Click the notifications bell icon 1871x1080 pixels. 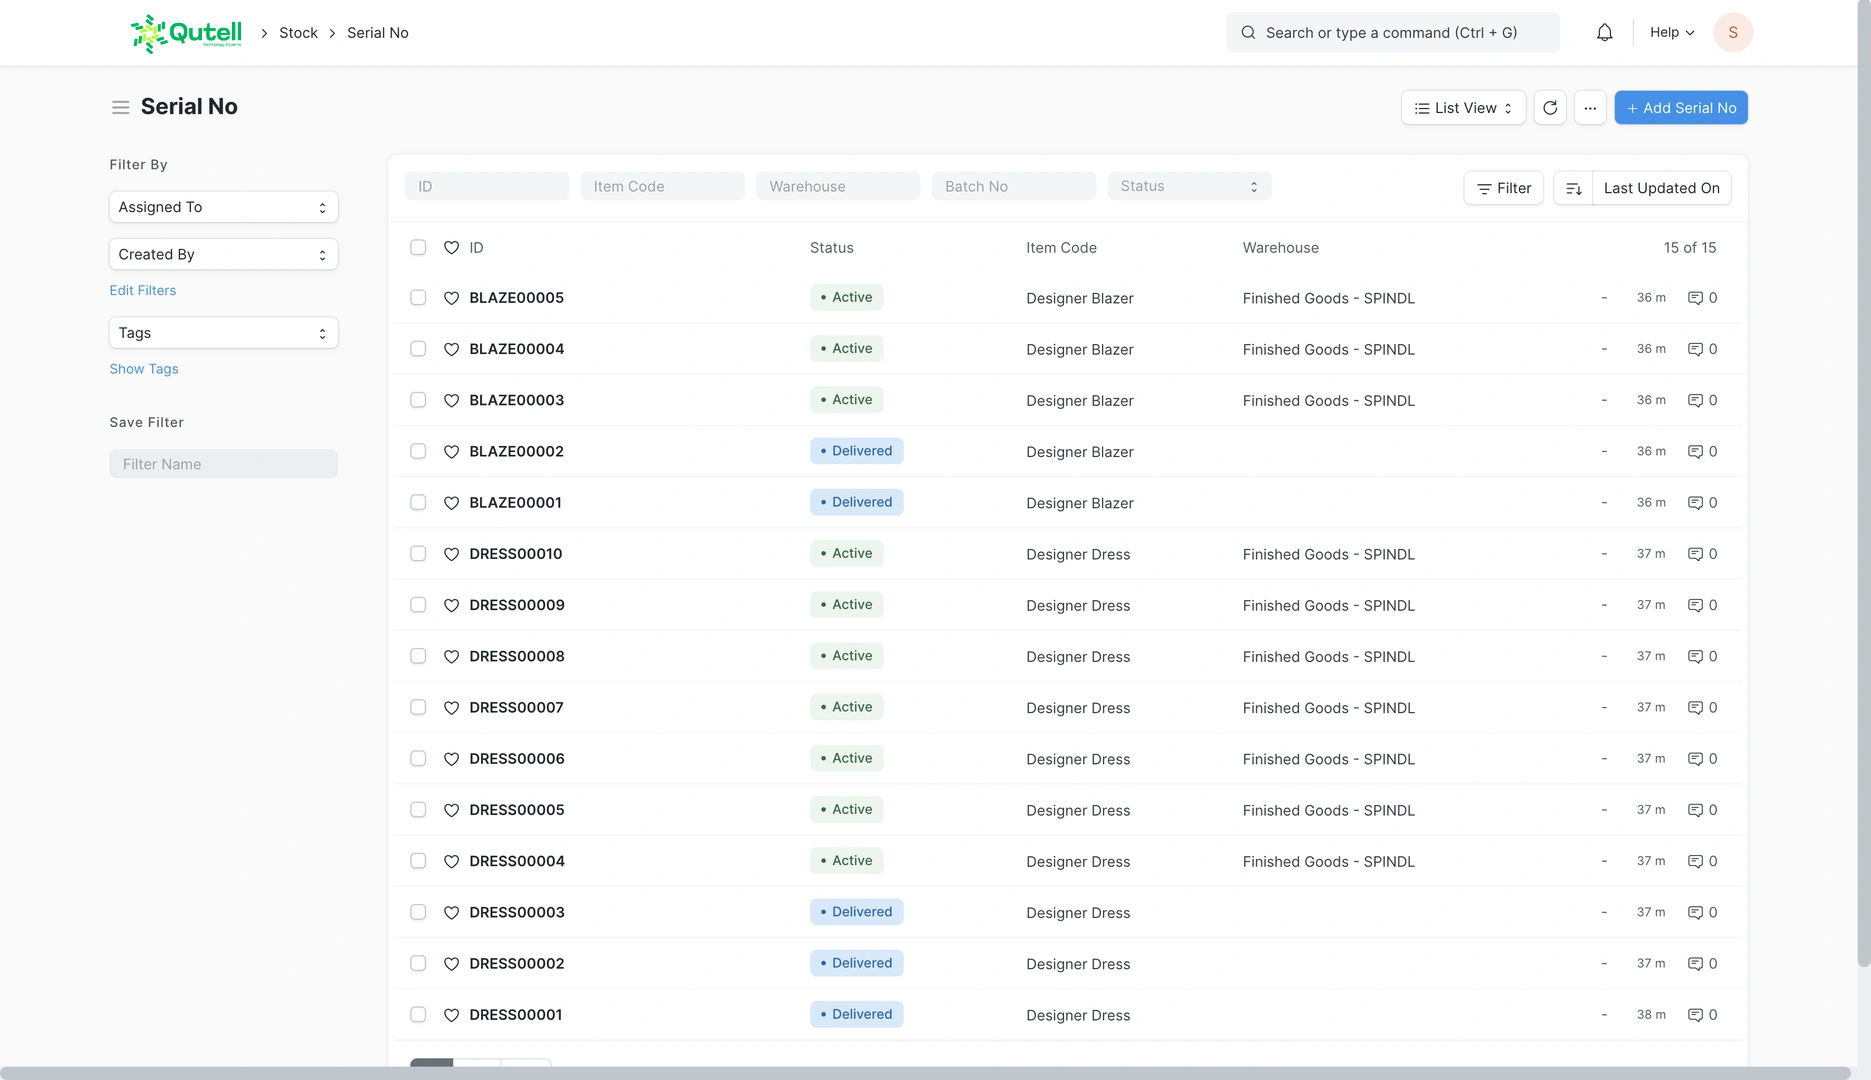pyautogui.click(x=1604, y=33)
